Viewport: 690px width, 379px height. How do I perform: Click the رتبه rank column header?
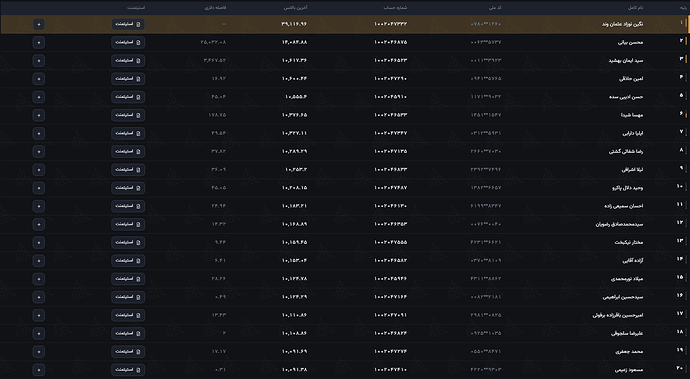pyautogui.click(x=683, y=7)
